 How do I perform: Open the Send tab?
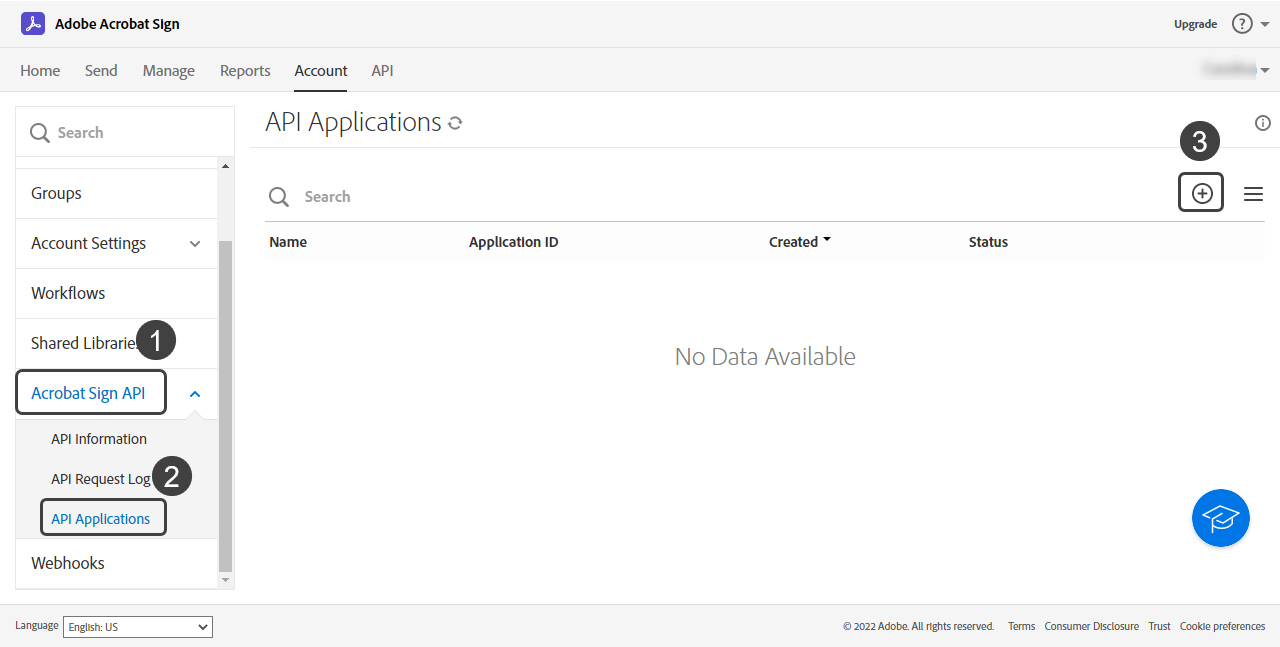tap(101, 70)
